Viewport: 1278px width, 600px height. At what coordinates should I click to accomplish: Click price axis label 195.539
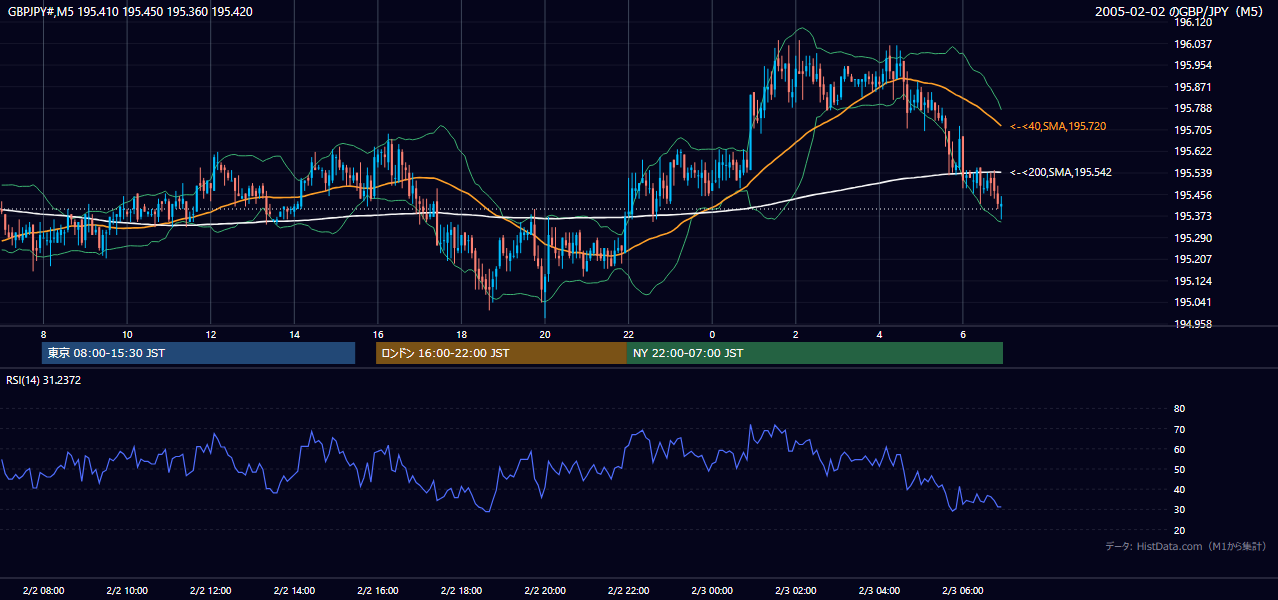[1192, 173]
